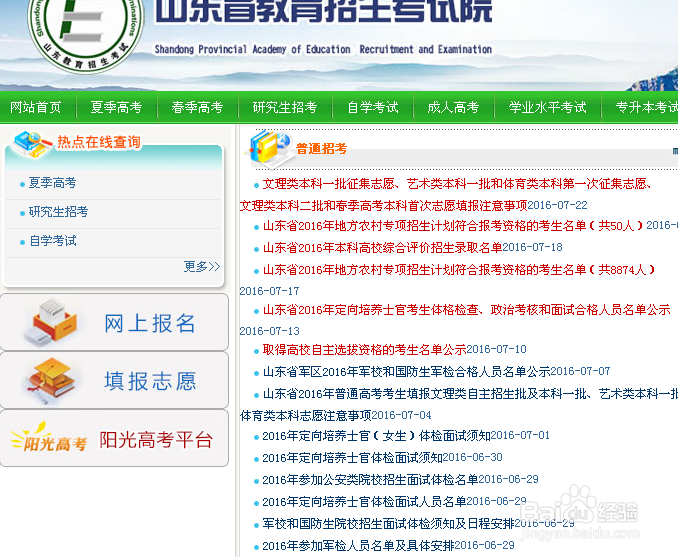Viewport: 678px width, 557px height.
Task: Click the 热点在线查询 magnifier icon
Action: click(32, 144)
